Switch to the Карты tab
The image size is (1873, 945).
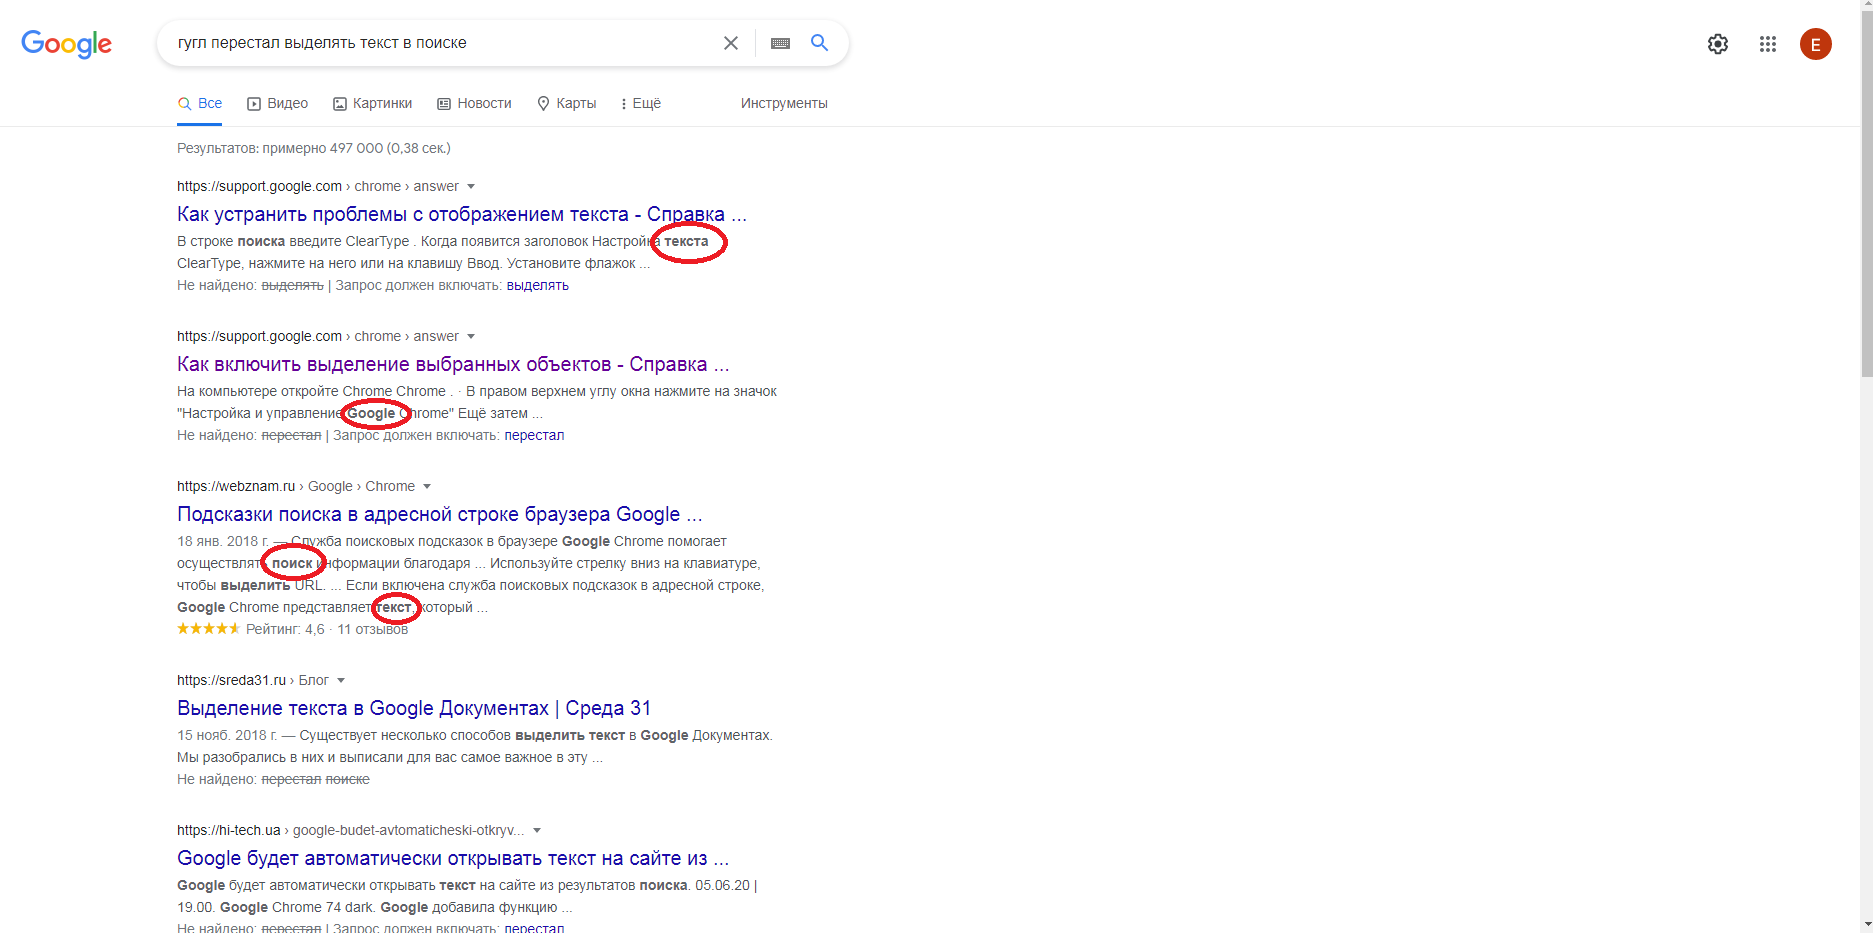567,103
